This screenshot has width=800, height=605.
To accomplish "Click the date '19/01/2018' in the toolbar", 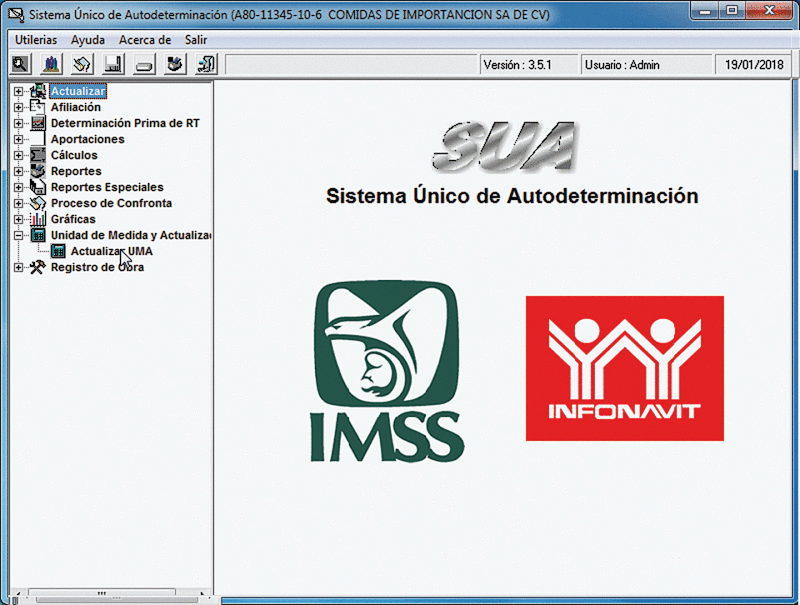I will [x=754, y=65].
